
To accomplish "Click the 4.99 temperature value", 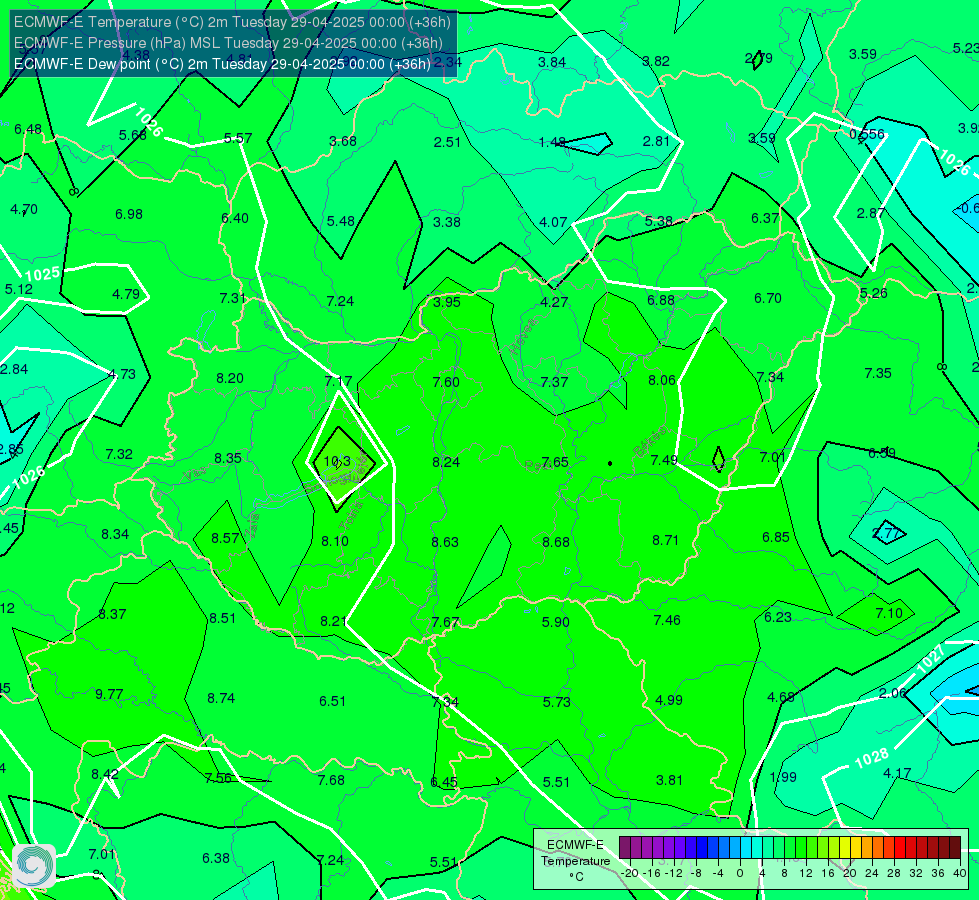I will point(669,701).
